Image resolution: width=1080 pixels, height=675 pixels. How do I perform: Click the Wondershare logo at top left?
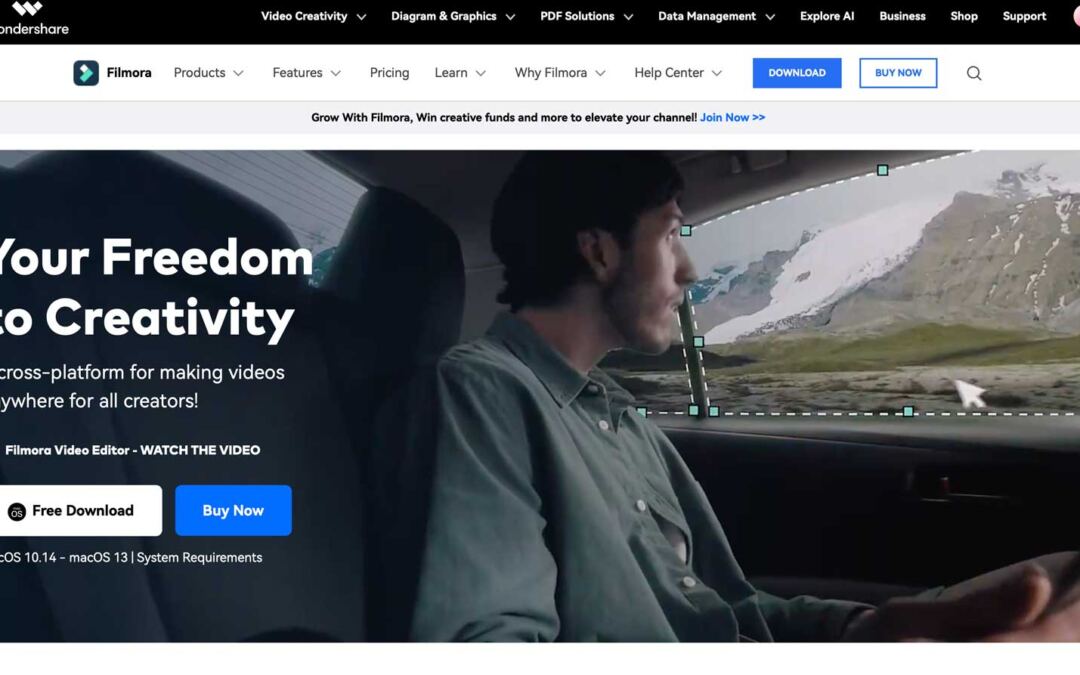pyautogui.click(x=33, y=17)
